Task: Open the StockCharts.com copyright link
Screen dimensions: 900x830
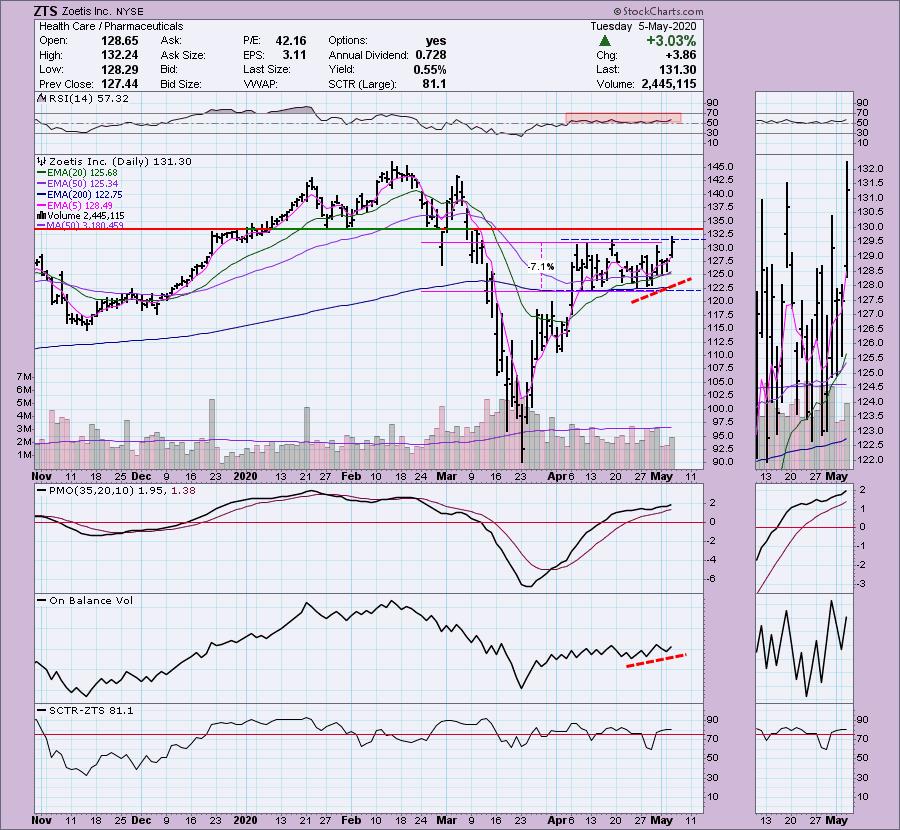Action: (658, 11)
